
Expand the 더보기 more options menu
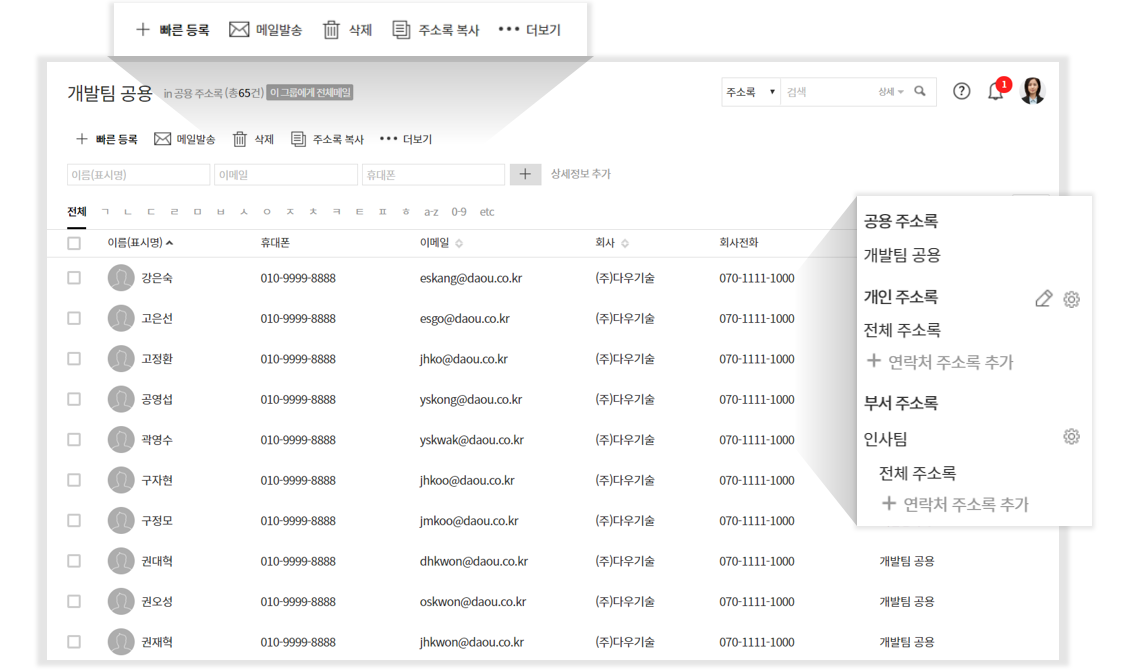pos(395,138)
